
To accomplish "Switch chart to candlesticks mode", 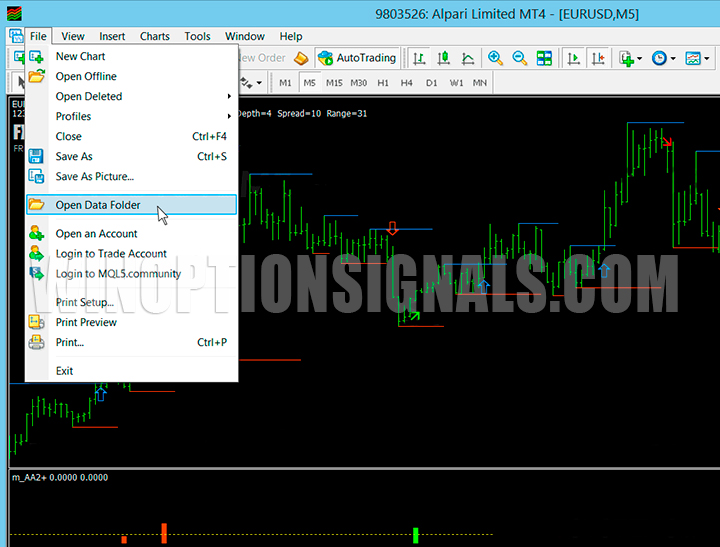I will (x=443, y=58).
